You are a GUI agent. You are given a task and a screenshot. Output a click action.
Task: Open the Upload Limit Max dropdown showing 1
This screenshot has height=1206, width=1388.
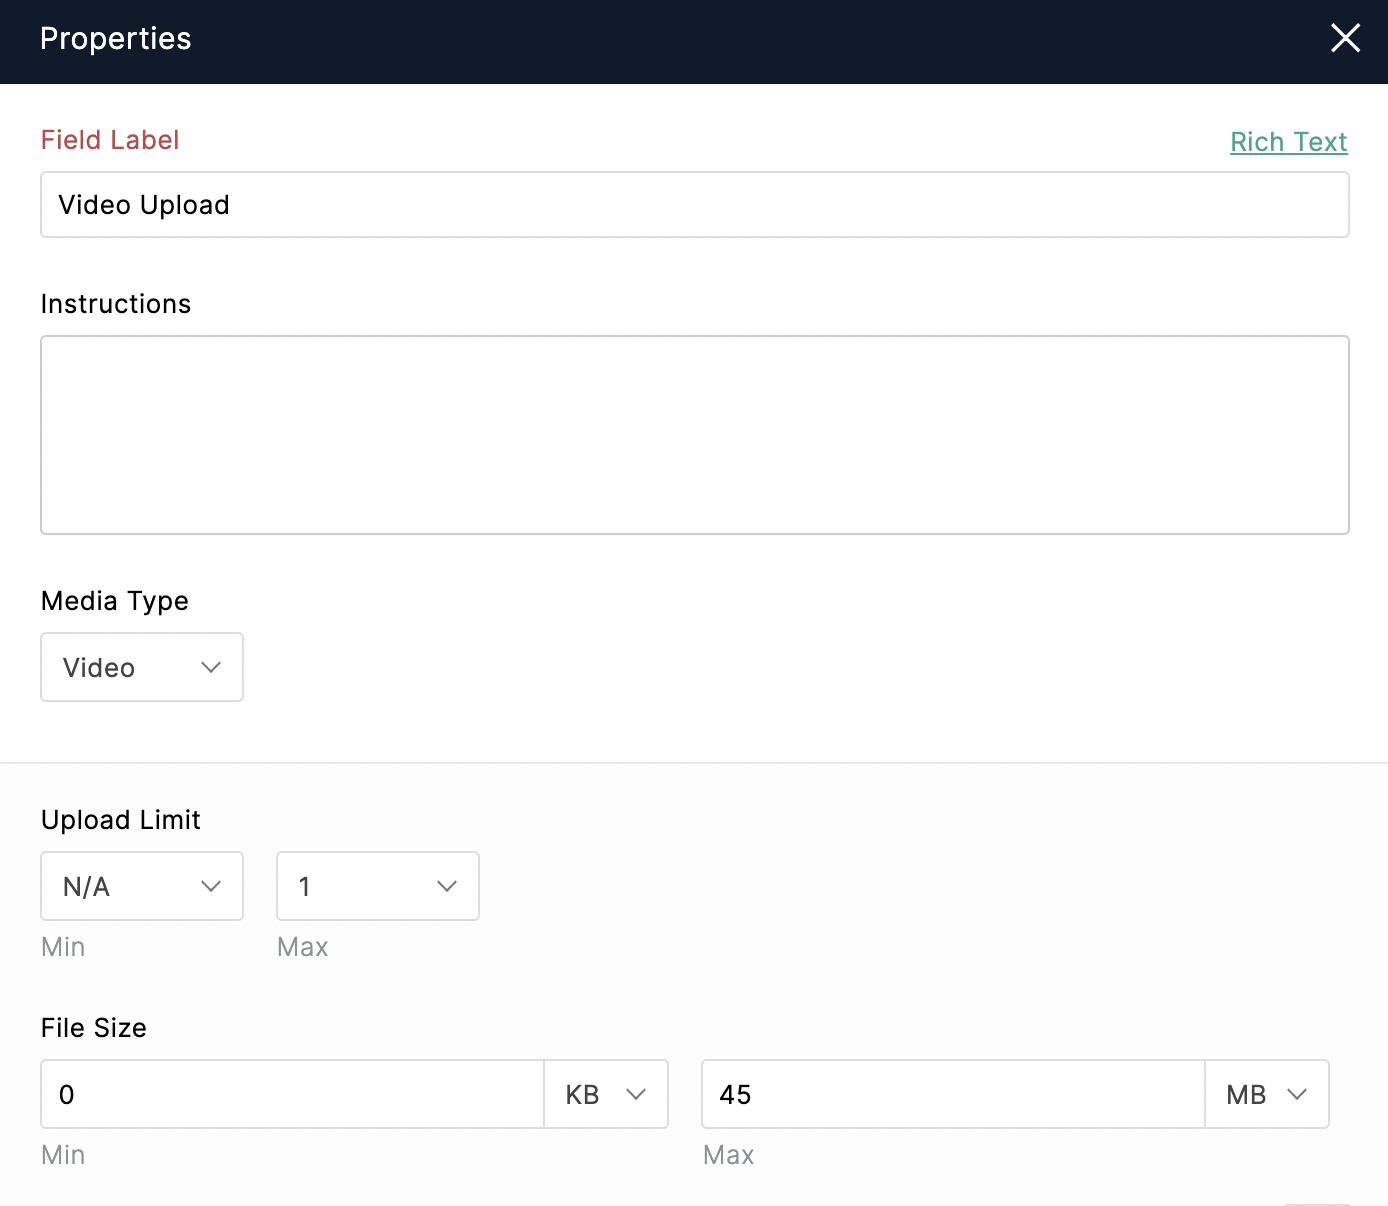[x=378, y=886]
